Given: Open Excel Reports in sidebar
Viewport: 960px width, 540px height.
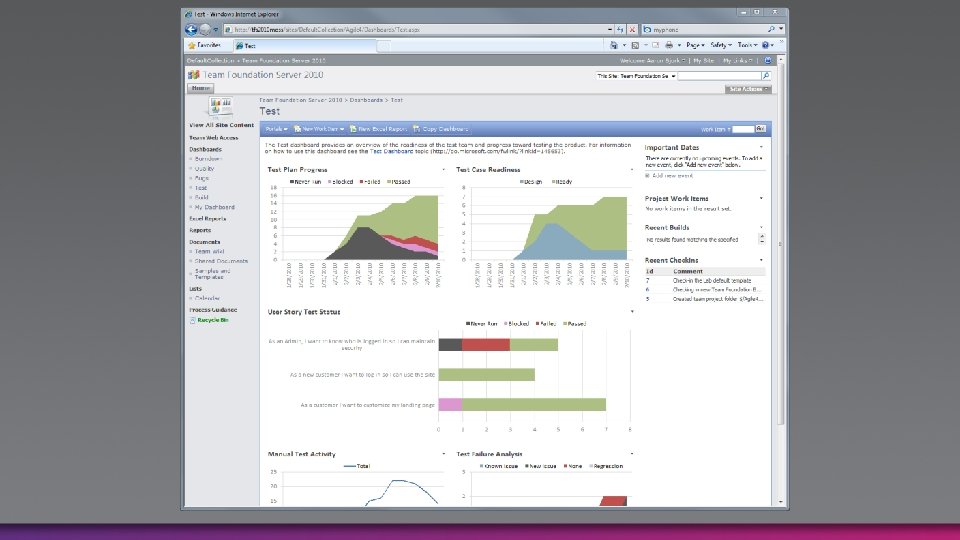Looking at the screenshot, I should click(208, 219).
